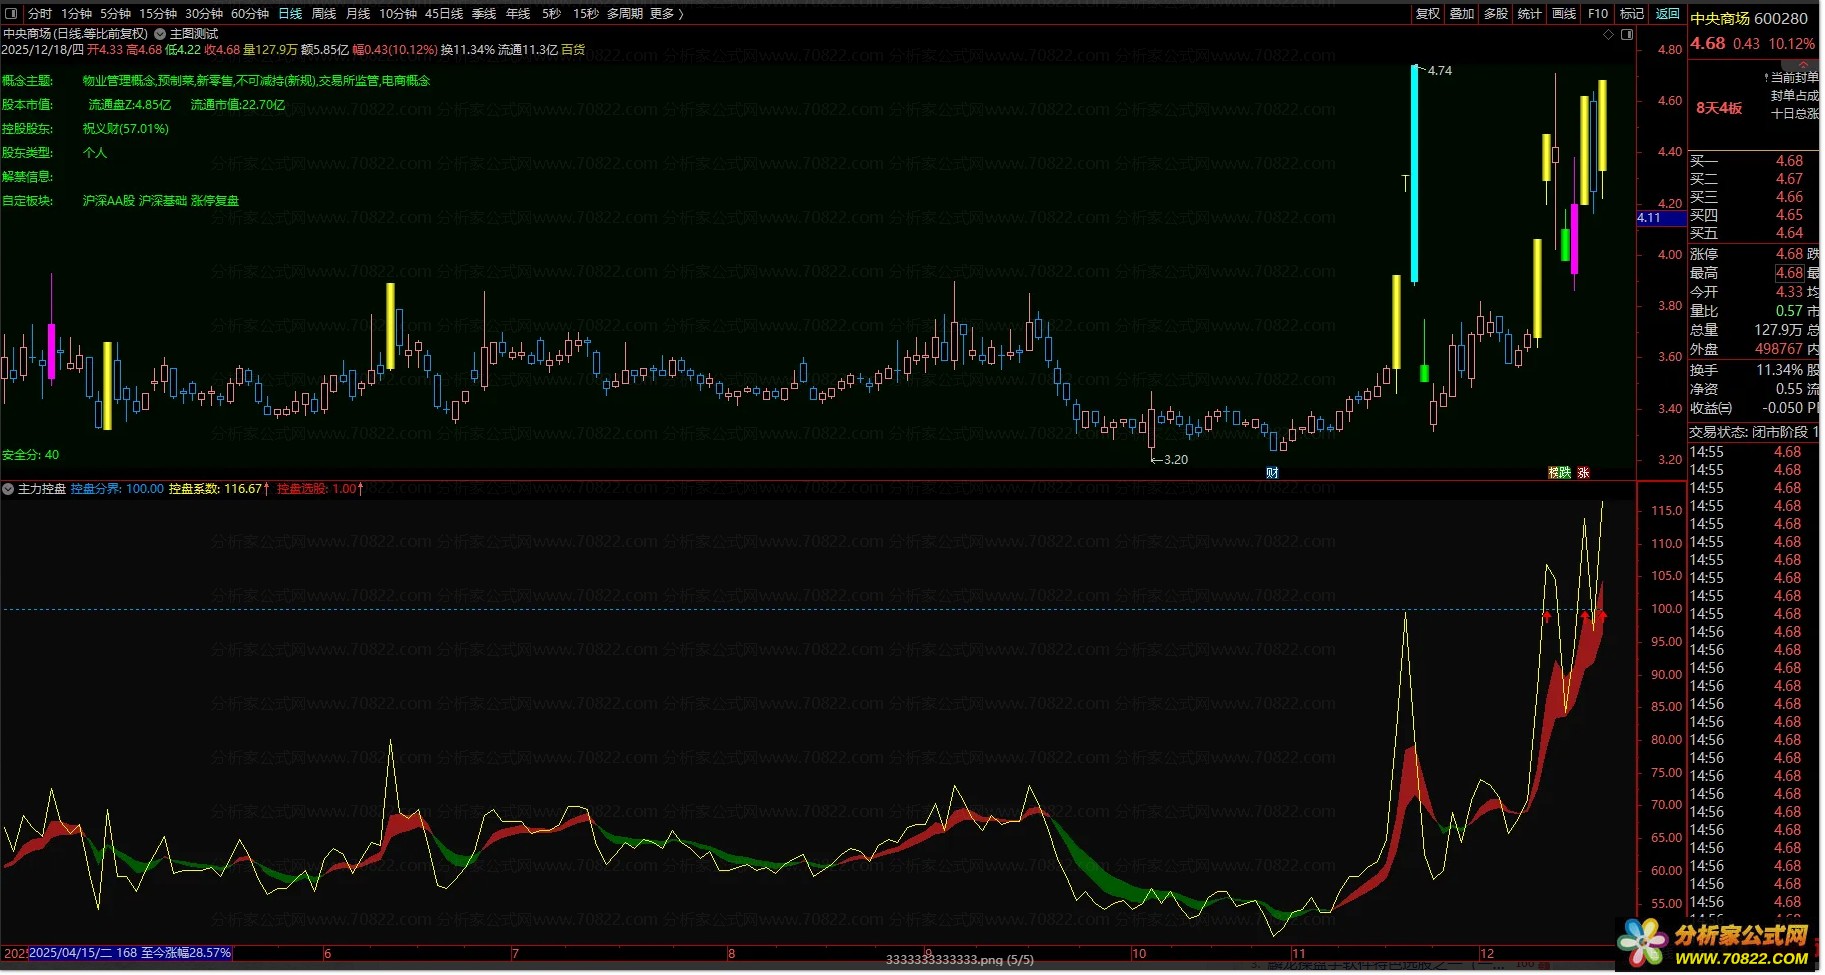This screenshot has width=1825, height=975.
Task: Toggle the right panel layout icon
Action: (1627, 34)
